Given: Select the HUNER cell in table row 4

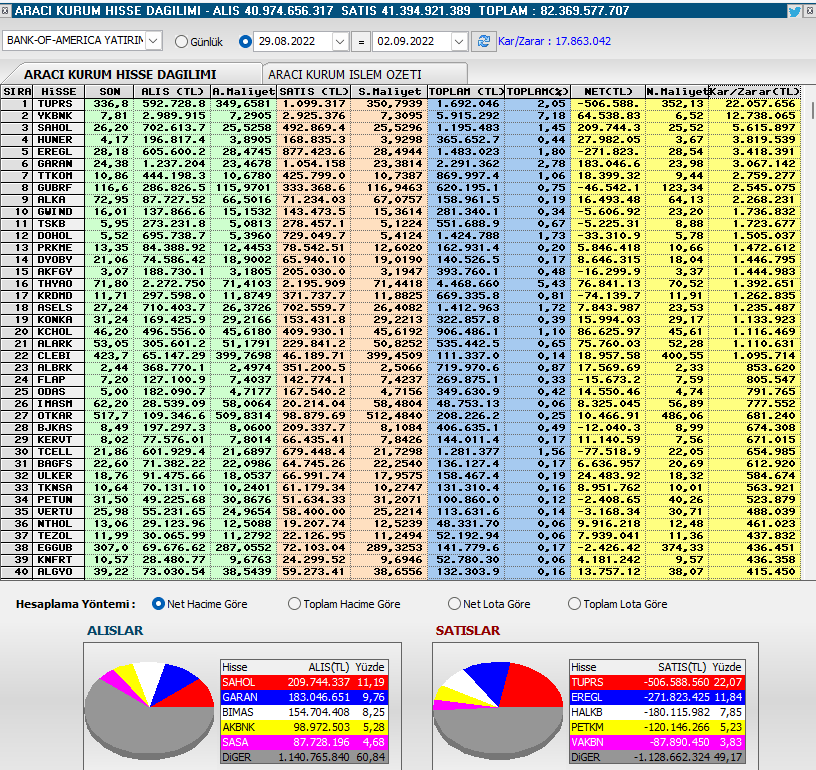Looking at the screenshot, I should coord(59,139).
